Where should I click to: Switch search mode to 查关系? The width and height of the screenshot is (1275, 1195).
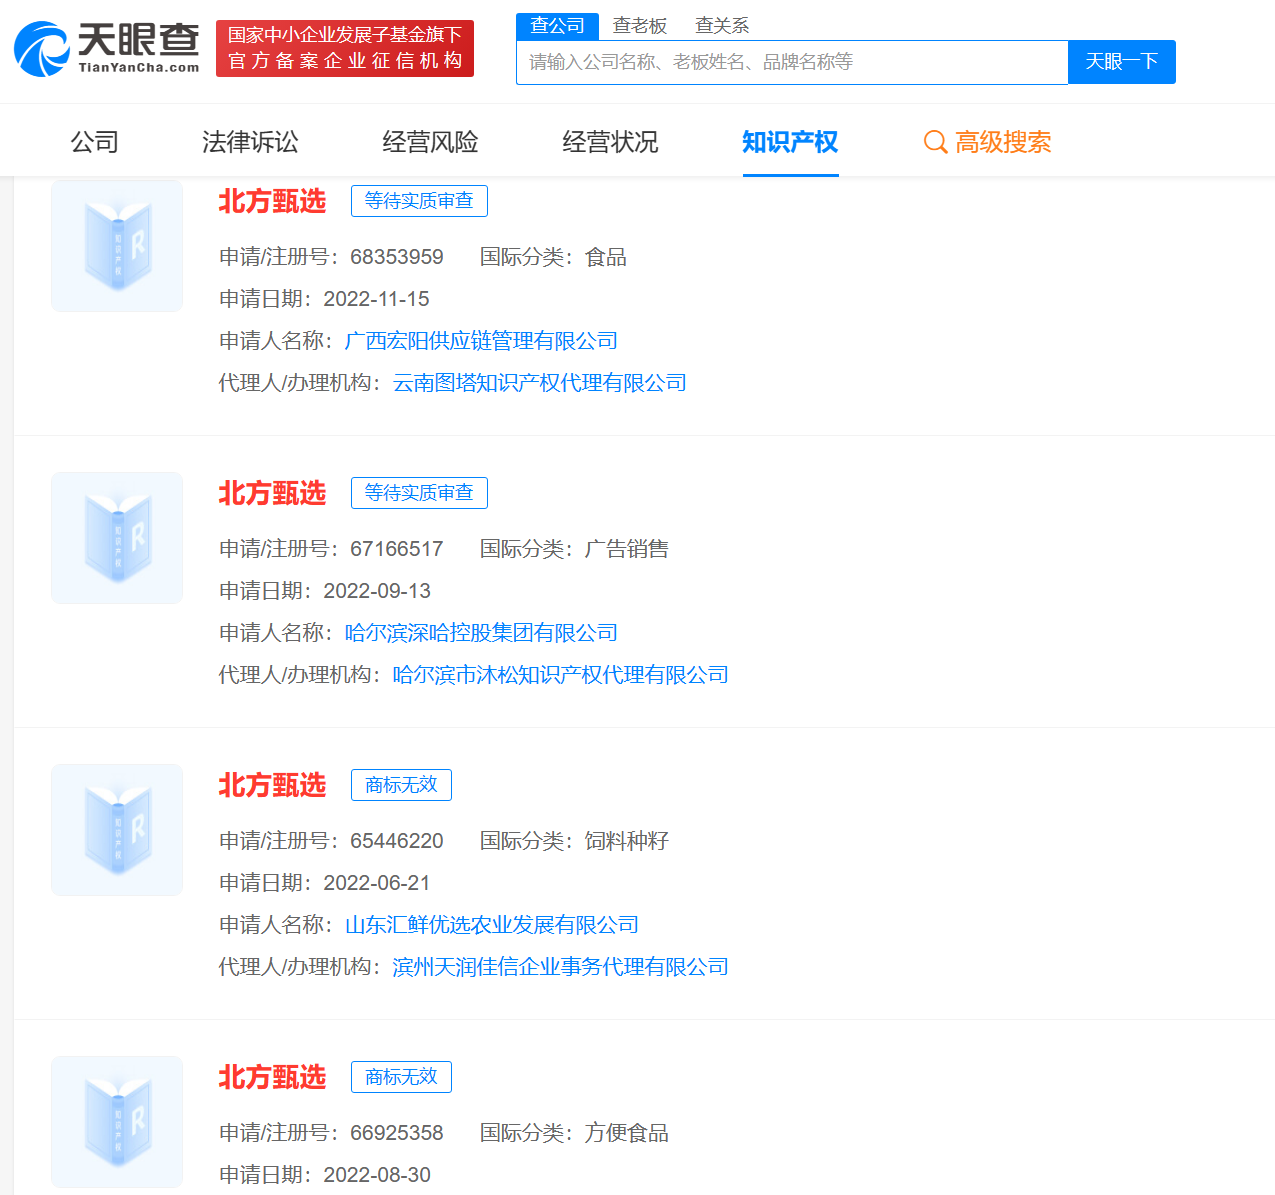tap(722, 26)
